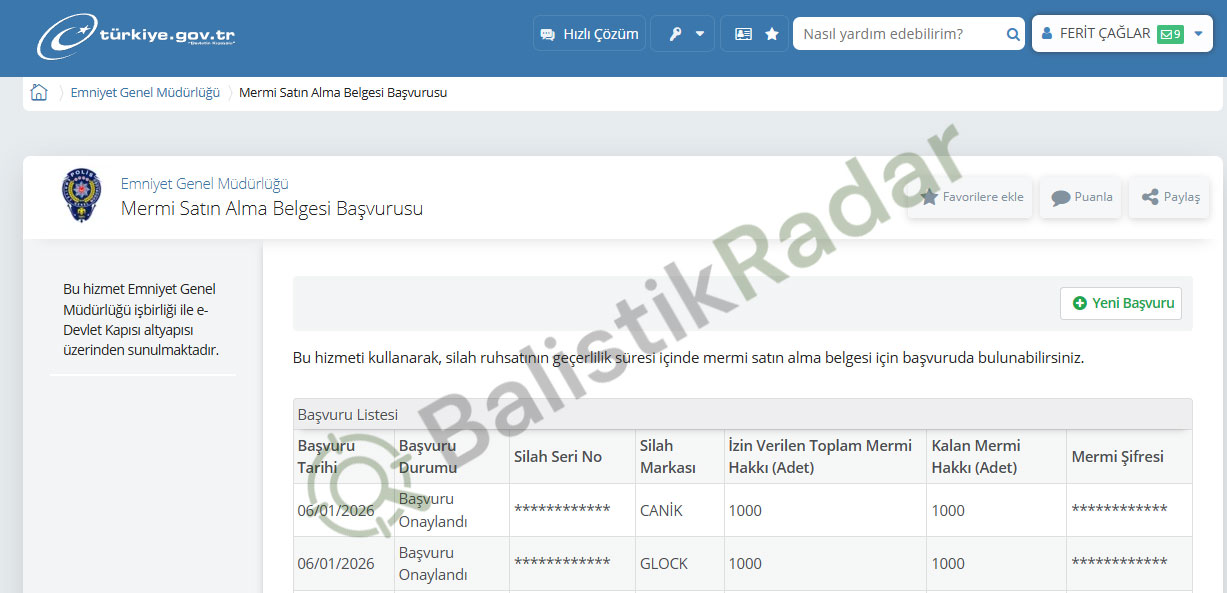Click the 06/01/2026 date in GLOCK row

336,564
